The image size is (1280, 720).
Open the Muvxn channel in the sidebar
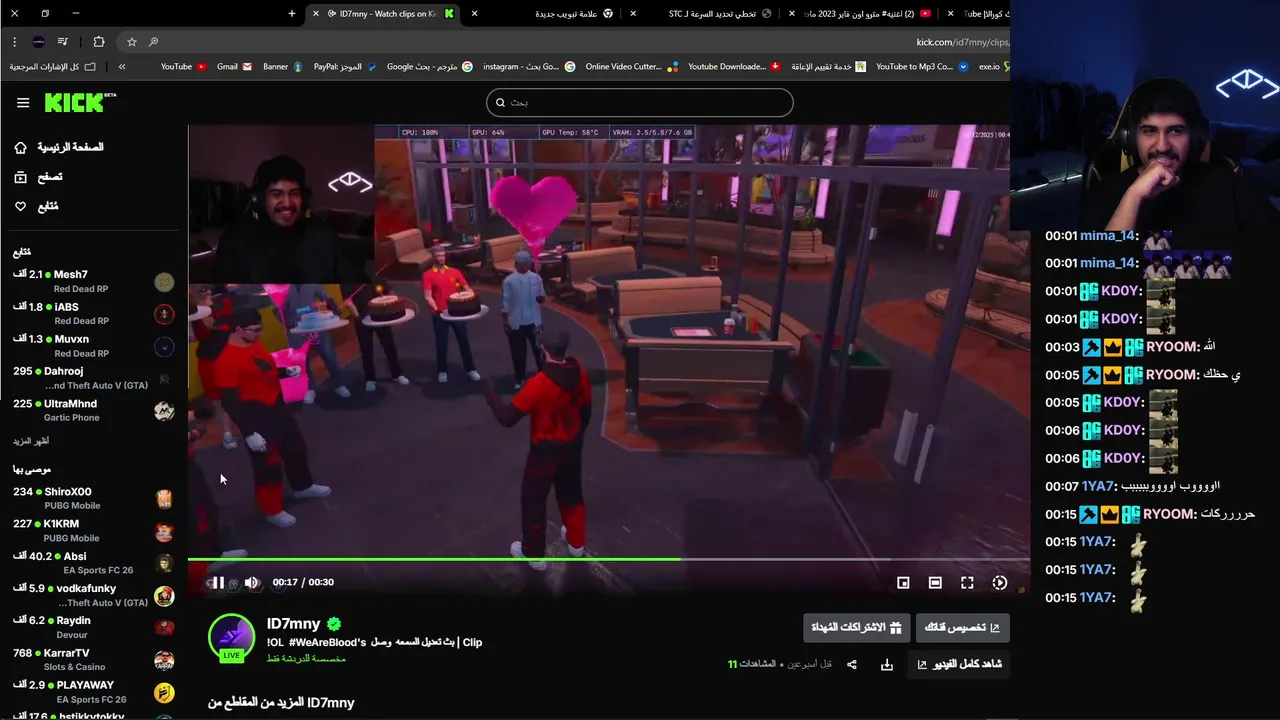92,346
